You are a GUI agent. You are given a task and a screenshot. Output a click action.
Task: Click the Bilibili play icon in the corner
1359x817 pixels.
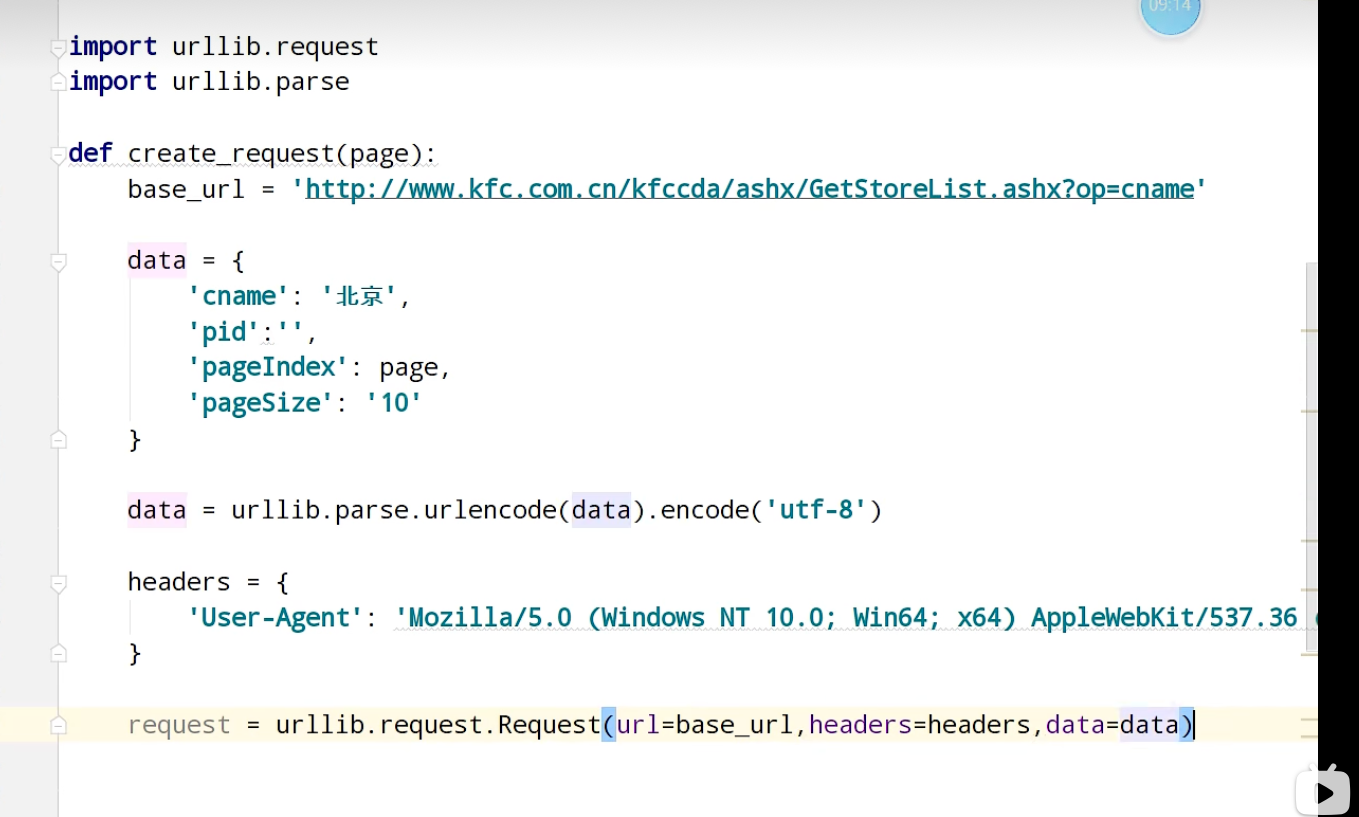tap(1322, 791)
